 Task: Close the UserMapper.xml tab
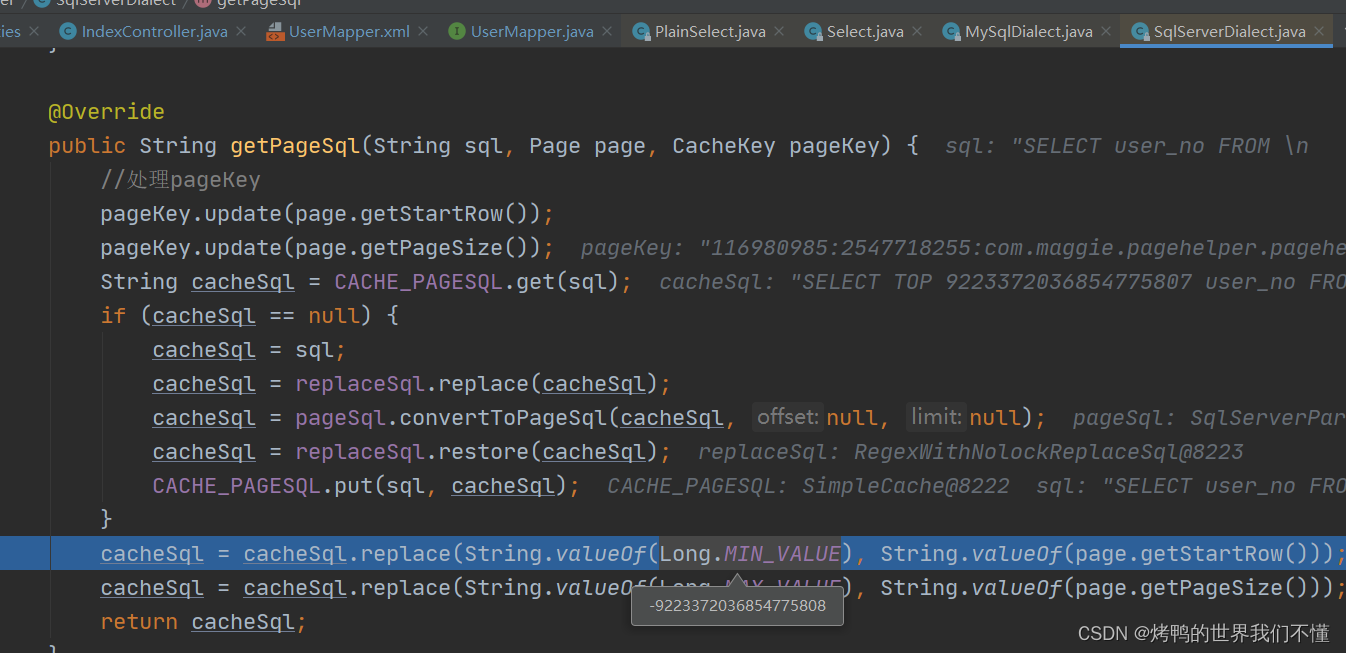click(x=424, y=31)
